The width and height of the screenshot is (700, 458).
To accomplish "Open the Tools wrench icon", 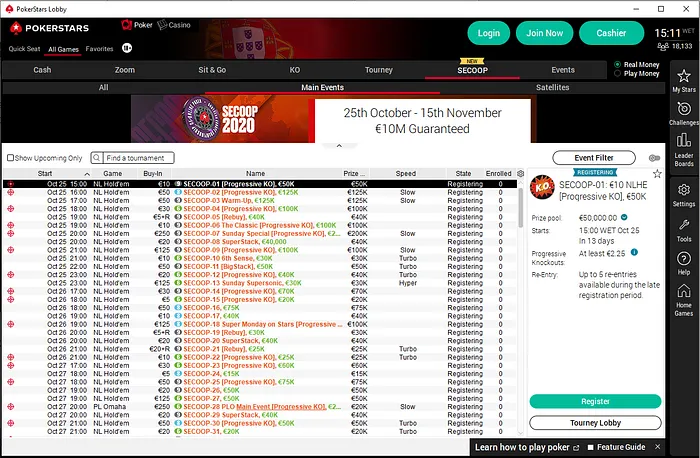I will pyautogui.click(x=683, y=230).
